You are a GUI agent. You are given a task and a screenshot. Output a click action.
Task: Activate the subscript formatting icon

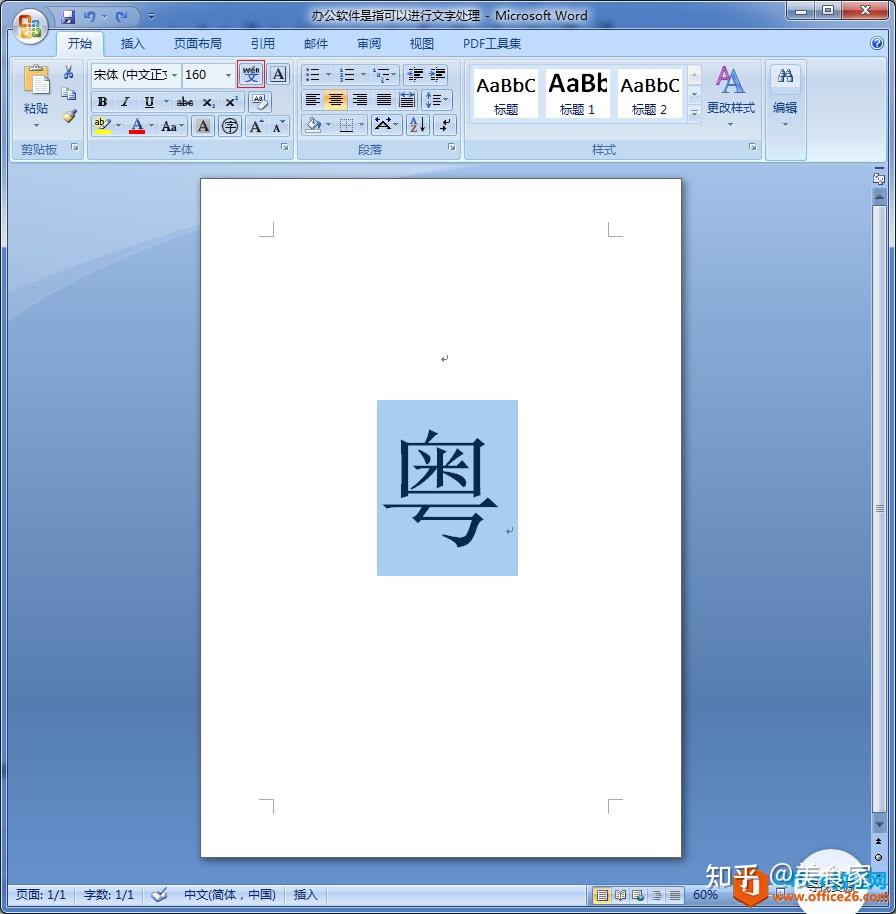pyautogui.click(x=211, y=101)
